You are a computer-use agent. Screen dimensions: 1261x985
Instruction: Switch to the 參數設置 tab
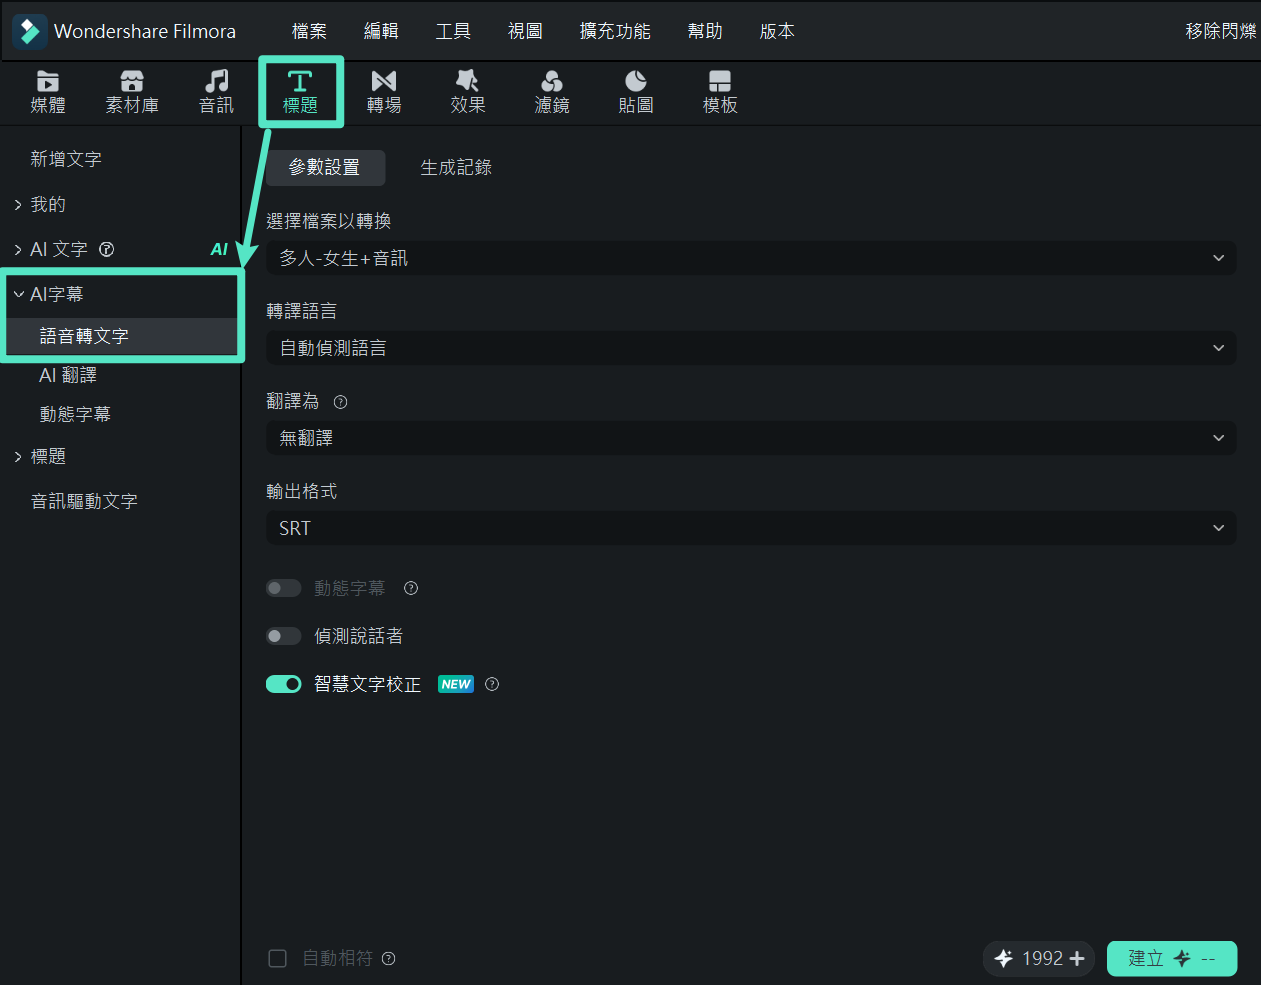click(x=325, y=167)
